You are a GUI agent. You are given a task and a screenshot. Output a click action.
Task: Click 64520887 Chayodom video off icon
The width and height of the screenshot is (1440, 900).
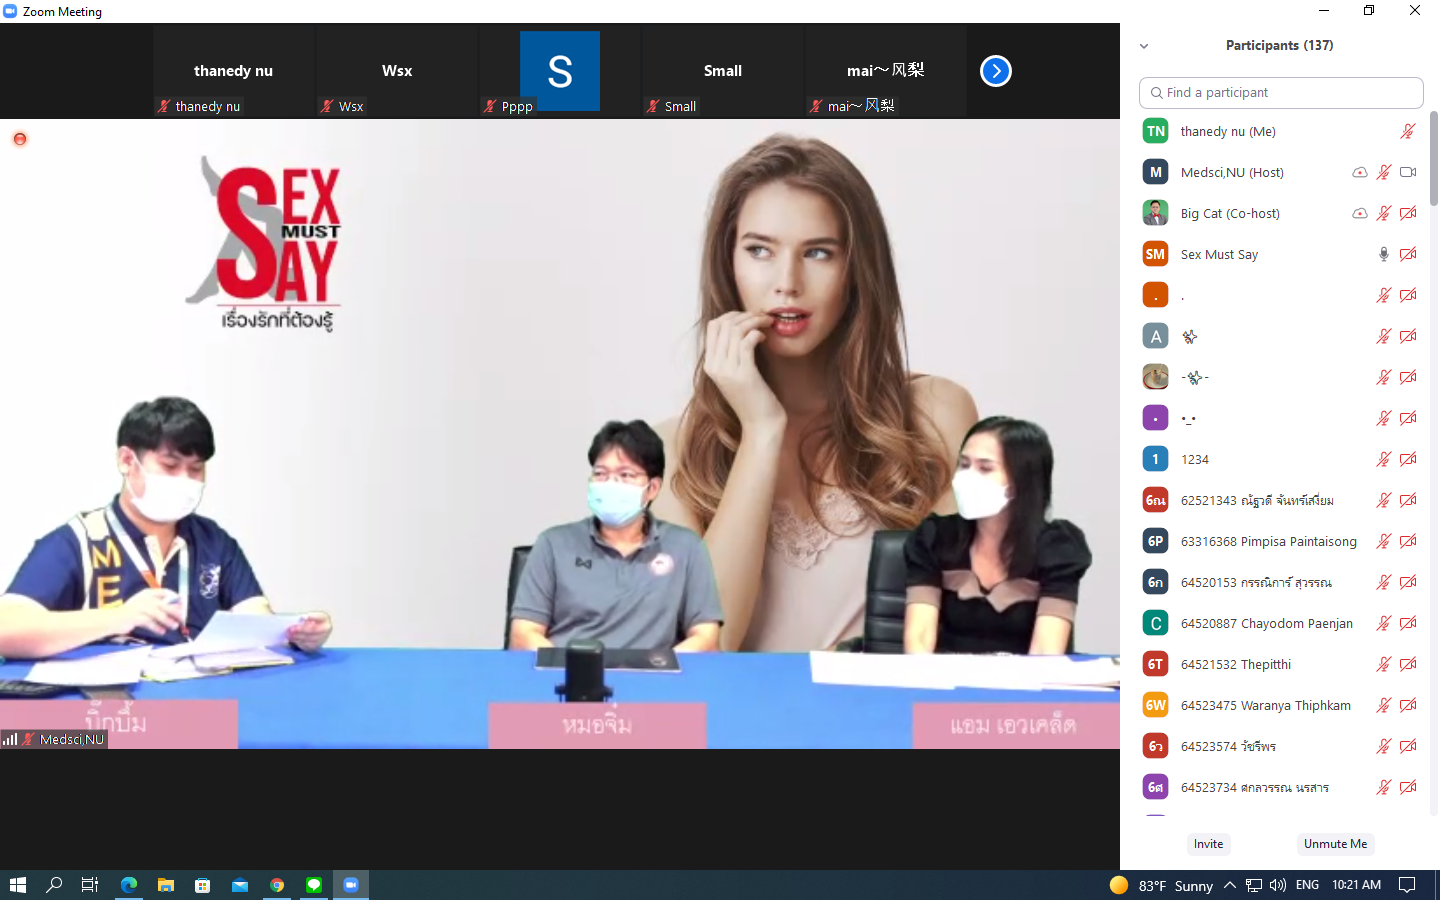point(1408,623)
